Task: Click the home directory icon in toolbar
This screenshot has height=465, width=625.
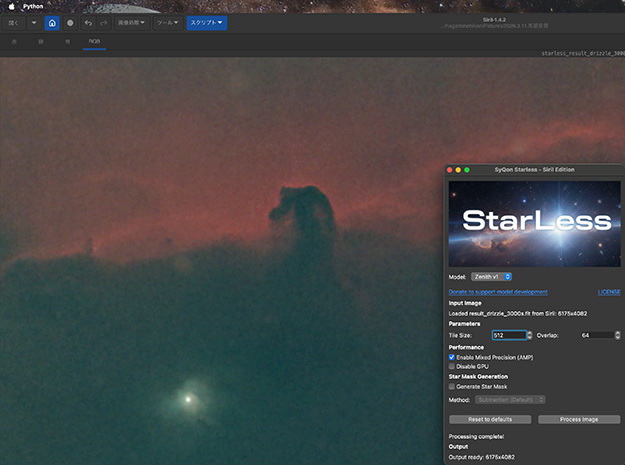Action: pyautogui.click(x=52, y=22)
